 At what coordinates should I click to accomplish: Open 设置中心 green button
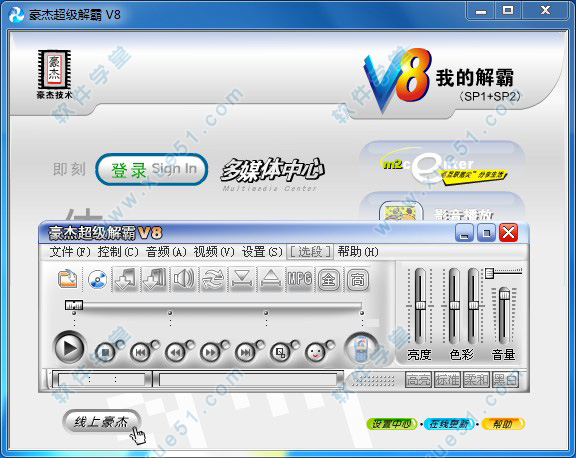click(x=392, y=424)
